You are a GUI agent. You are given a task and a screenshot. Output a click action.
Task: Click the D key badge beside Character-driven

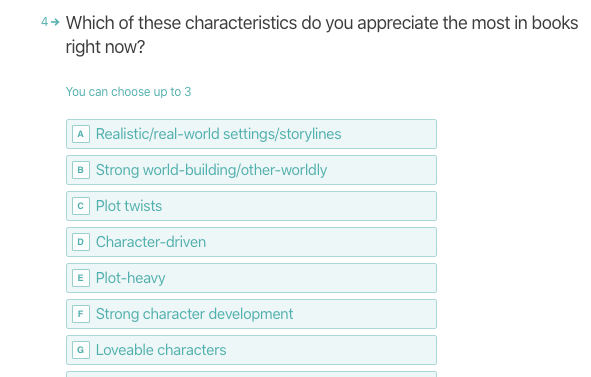point(81,242)
